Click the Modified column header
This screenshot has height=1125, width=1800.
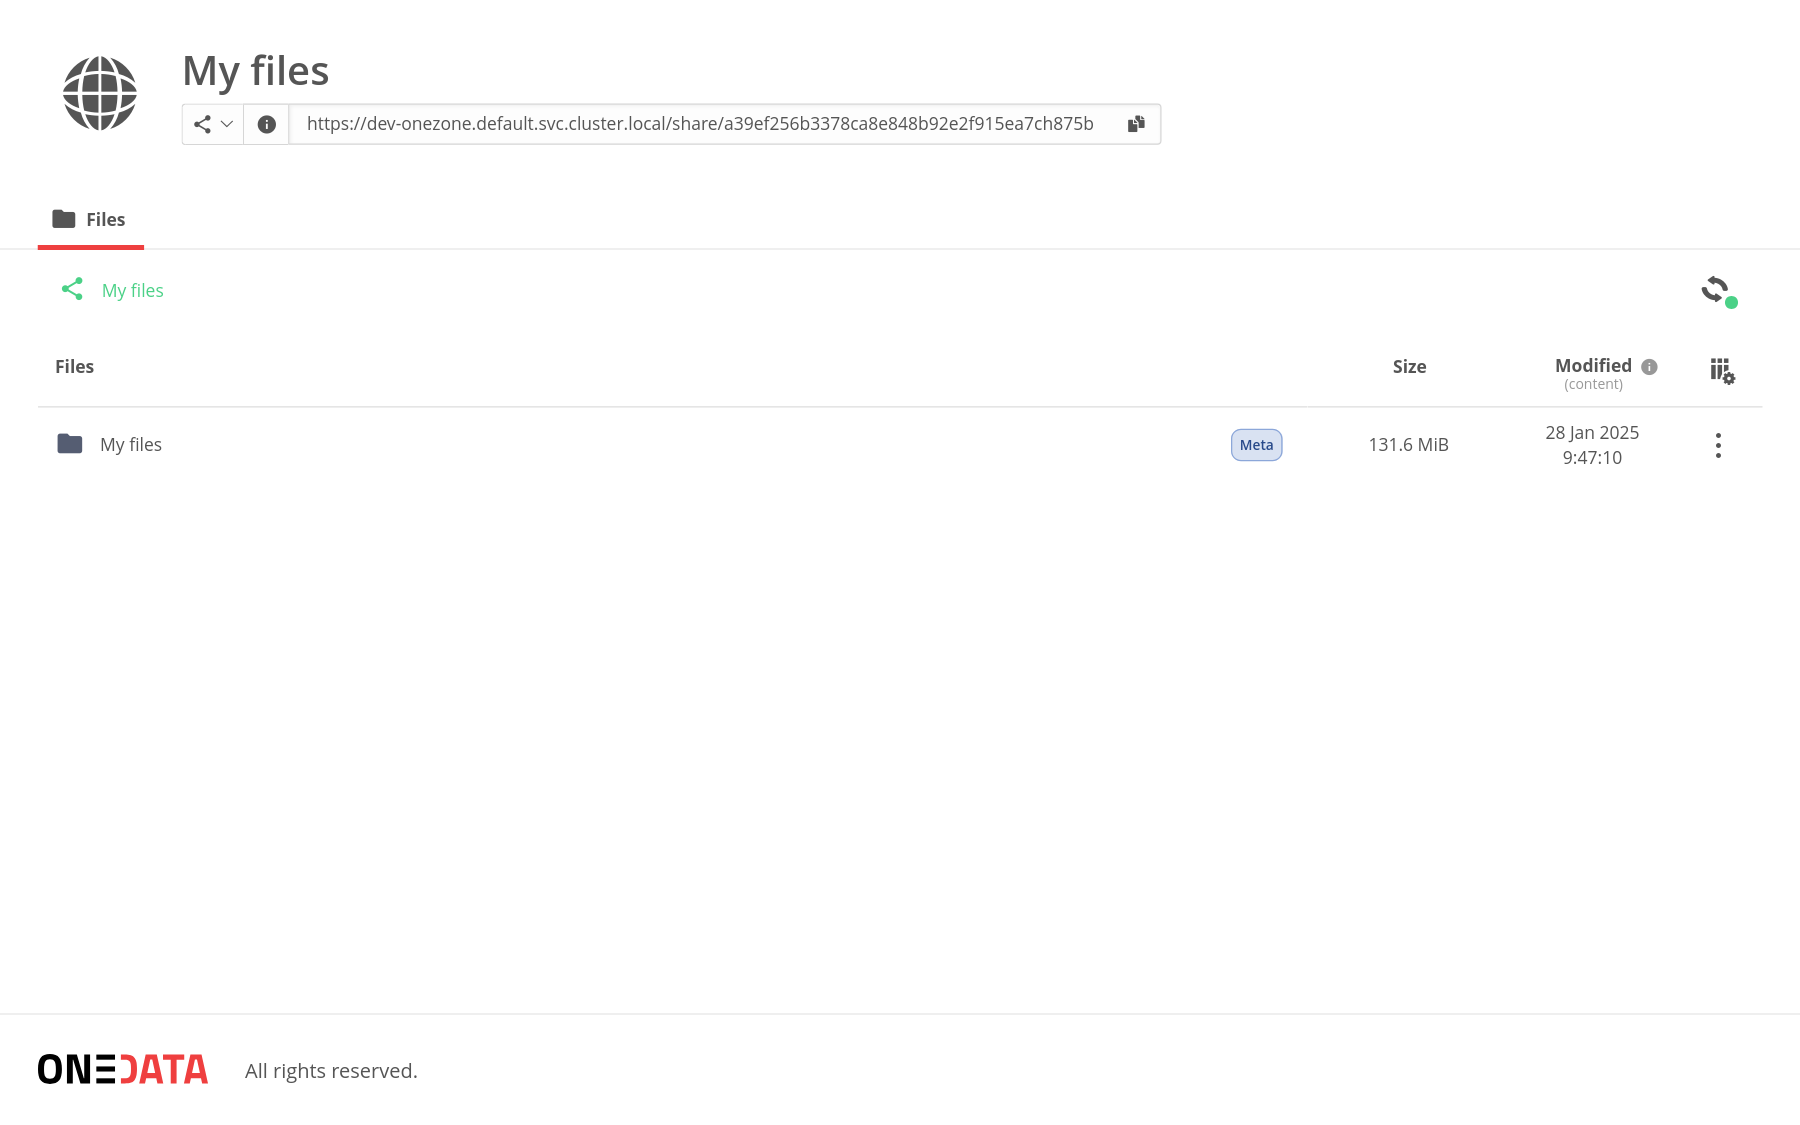[1592, 366]
